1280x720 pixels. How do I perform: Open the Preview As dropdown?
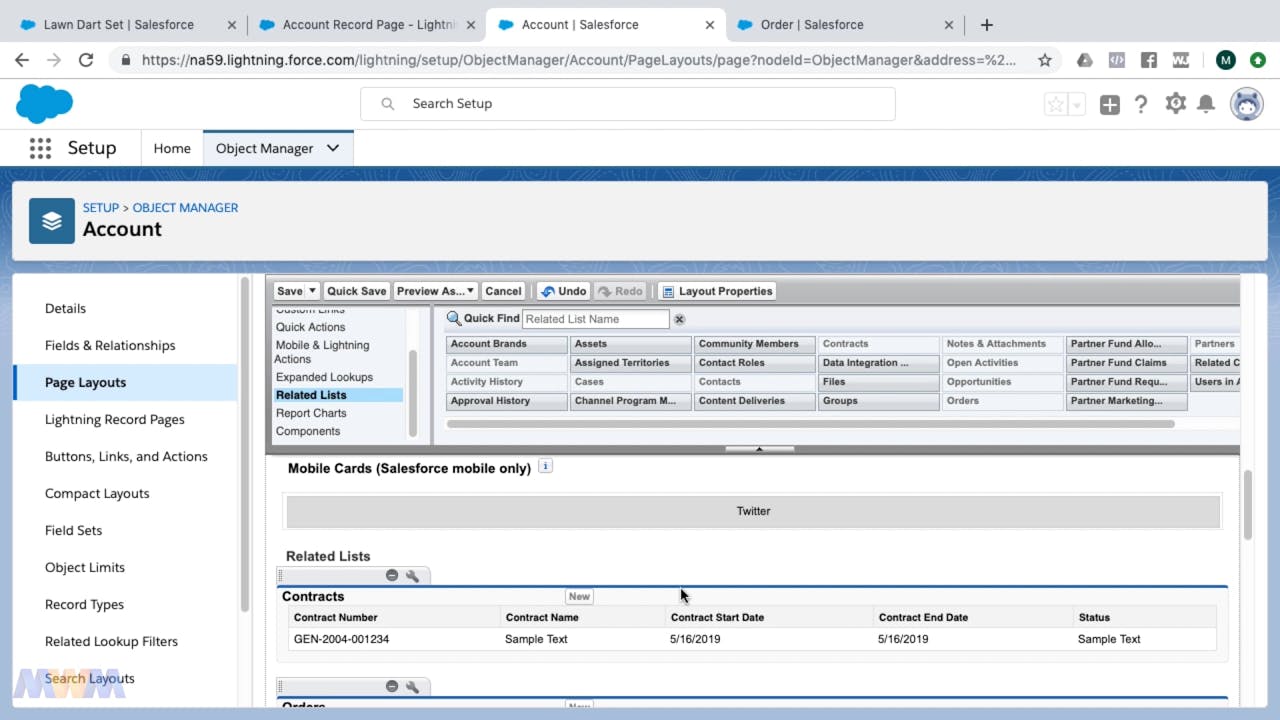point(435,291)
